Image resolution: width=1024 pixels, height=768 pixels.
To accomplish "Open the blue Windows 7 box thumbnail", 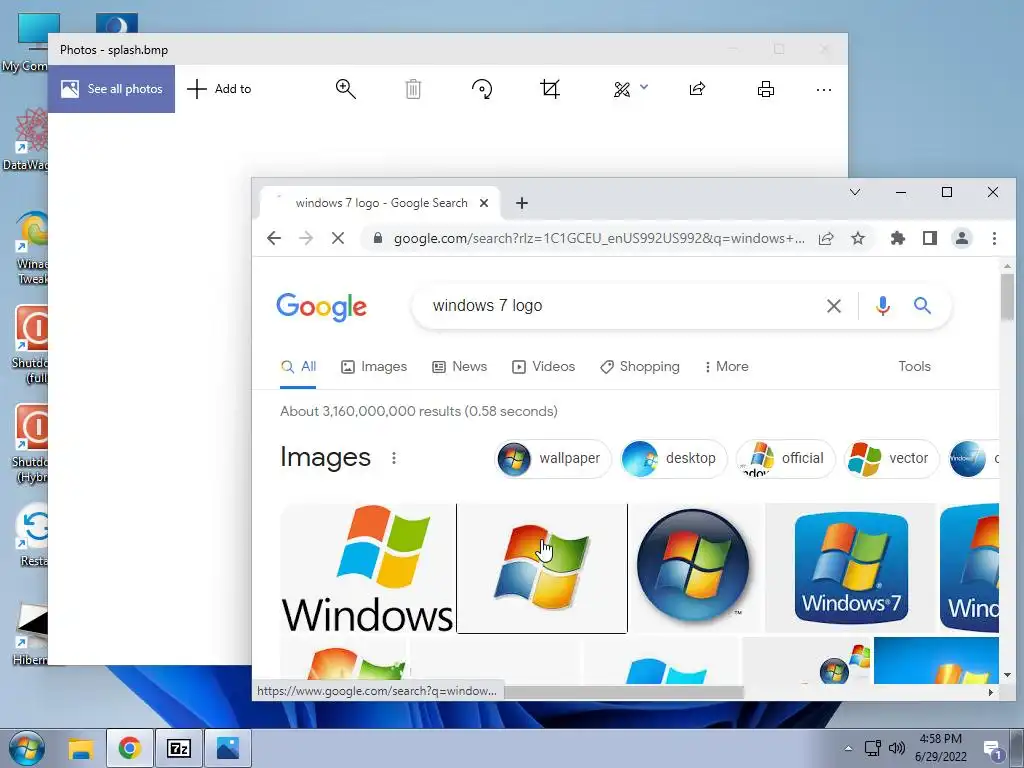I will pyautogui.click(x=850, y=568).
